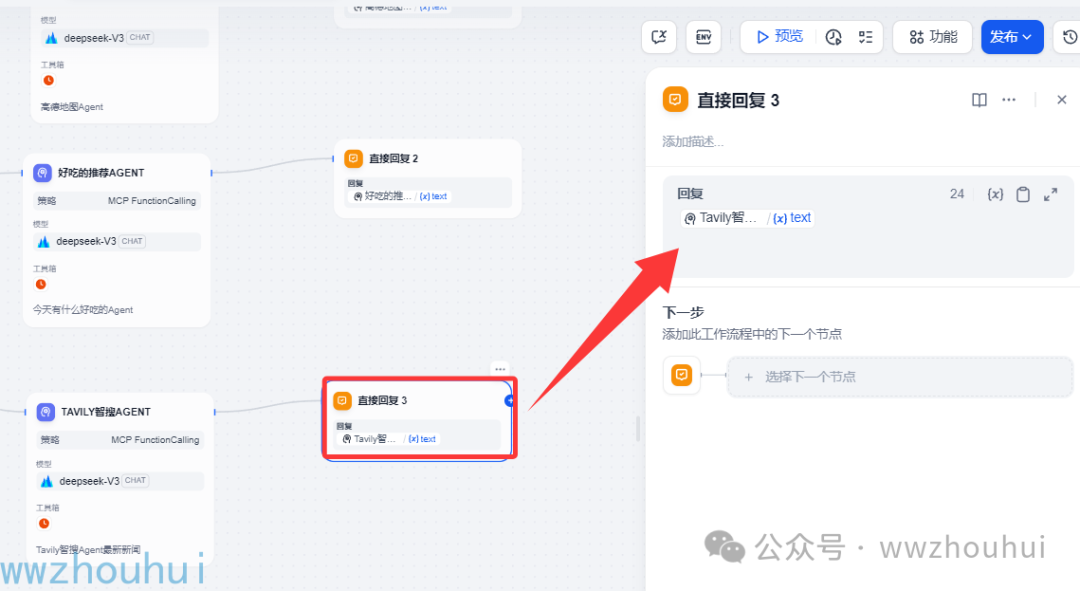This screenshot has width=1080, height=591.
Task: Click the tool icon in the top agent node
Action: click(48, 80)
